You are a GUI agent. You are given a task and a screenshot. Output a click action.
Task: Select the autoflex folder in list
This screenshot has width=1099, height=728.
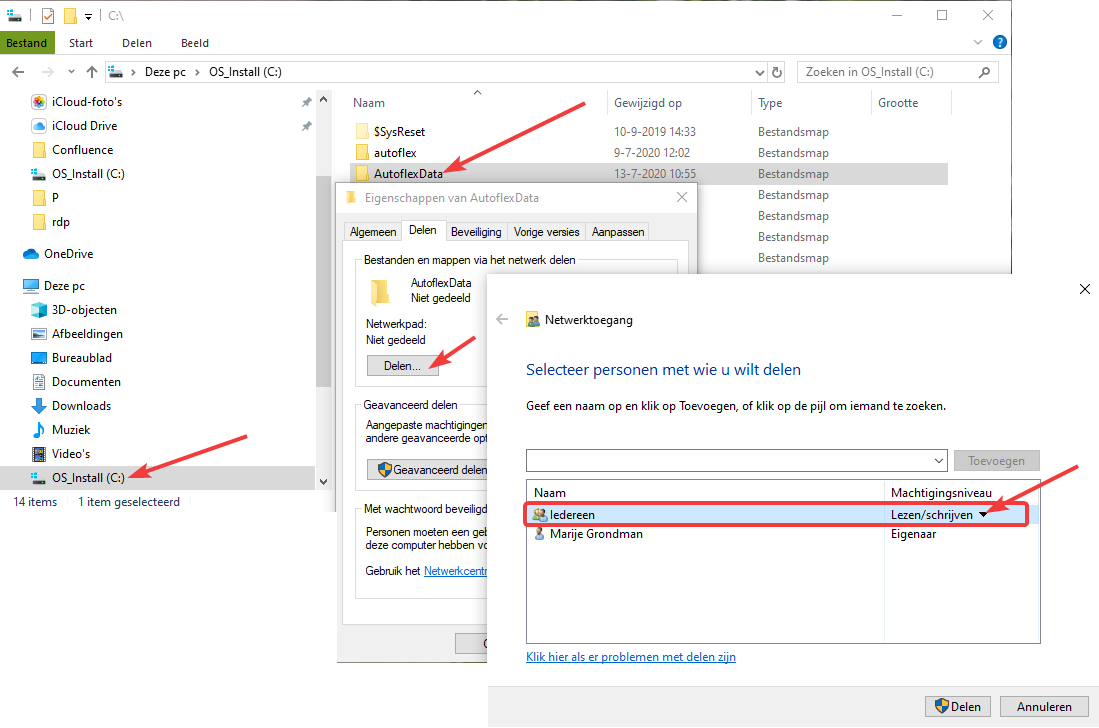pyautogui.click(x=395, y=153)
